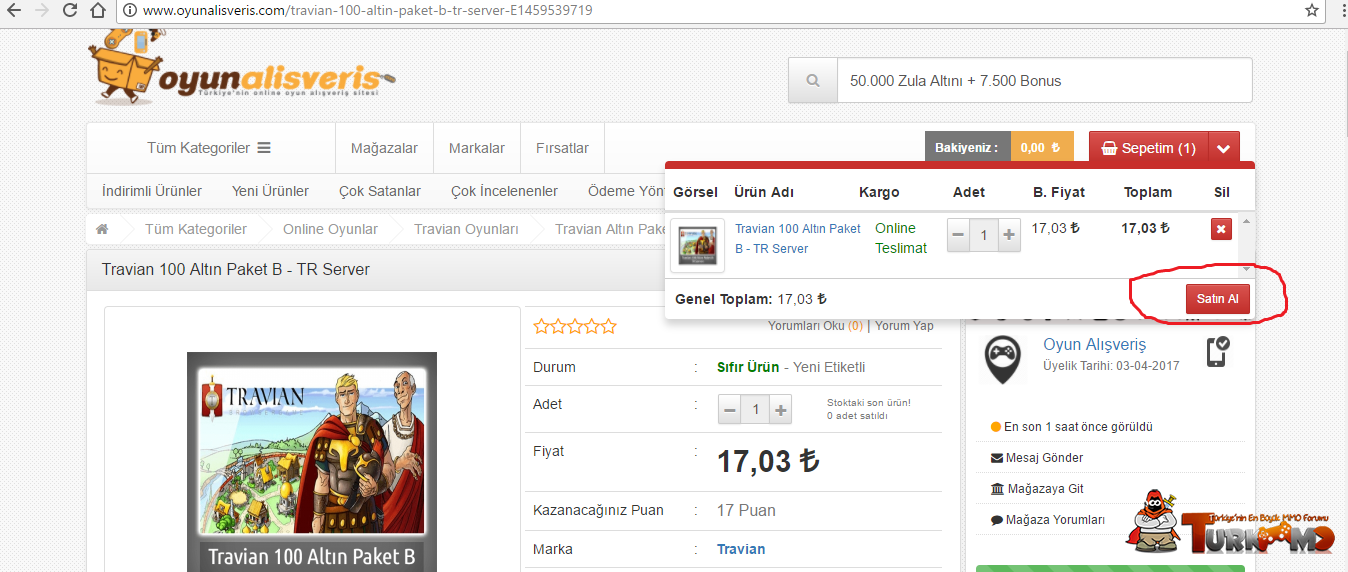
Task: Go to Travian Oyunları breadcrumb
Action: point(466,229)
